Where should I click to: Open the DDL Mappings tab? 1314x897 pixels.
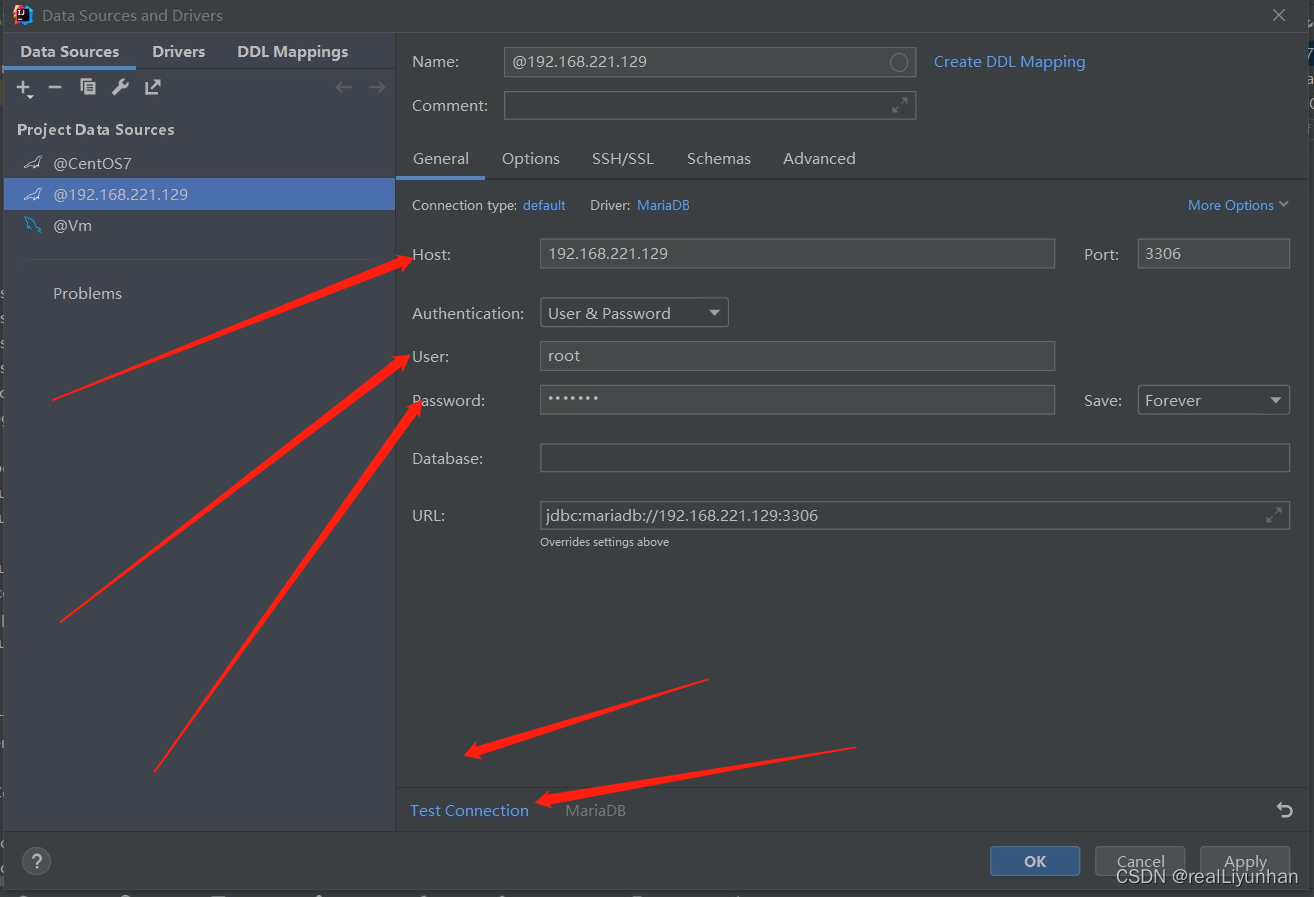(293, 52)
